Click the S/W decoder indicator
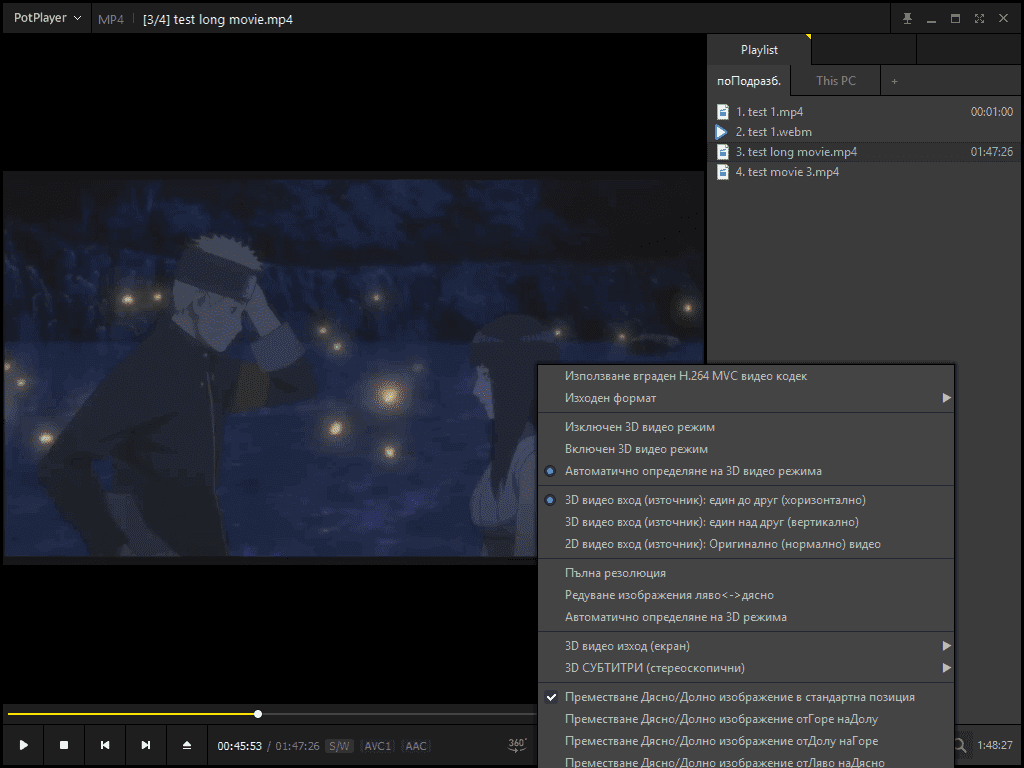The image size is (1024, 768). pos(339,746)
